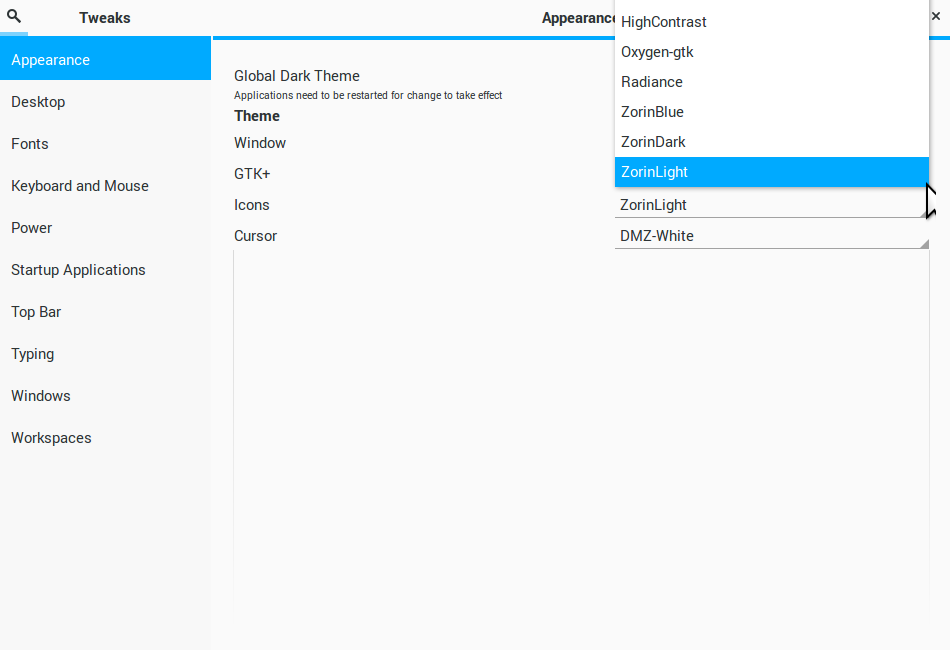Screen dimensions: 950x650
Task: Click the search magnifier icon
Action: point(14,17)
